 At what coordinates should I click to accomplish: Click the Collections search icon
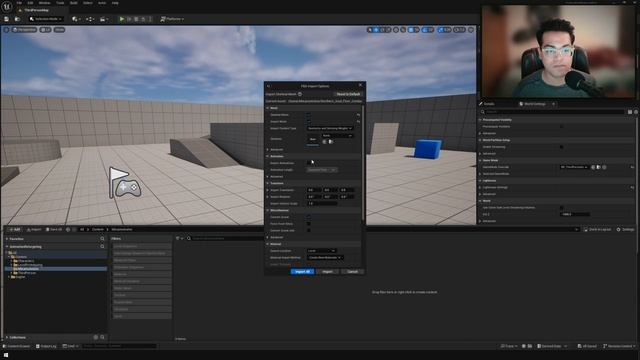(x=102, y=338)
